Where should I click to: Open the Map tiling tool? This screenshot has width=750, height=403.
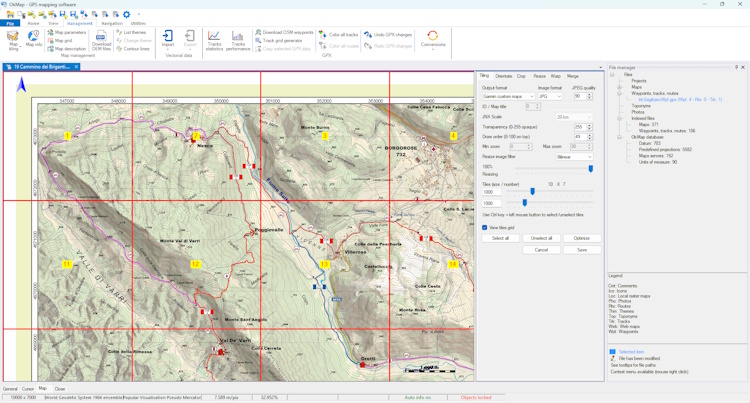click(13, 40)
